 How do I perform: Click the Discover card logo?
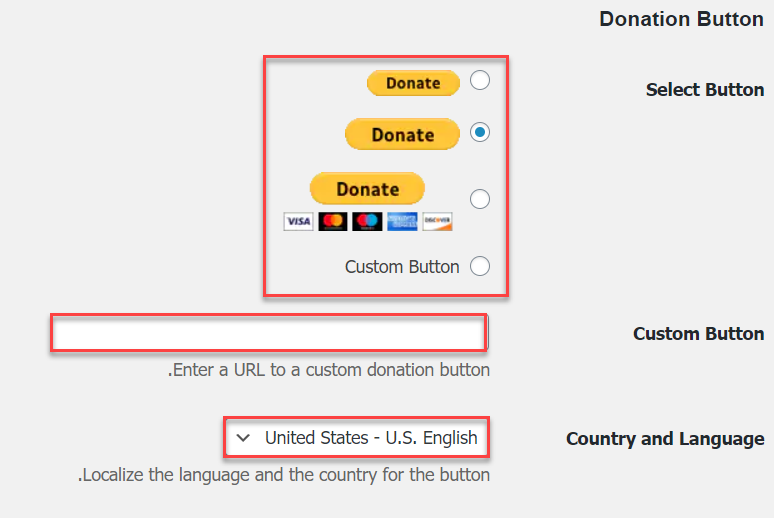(x=437, y=221)
